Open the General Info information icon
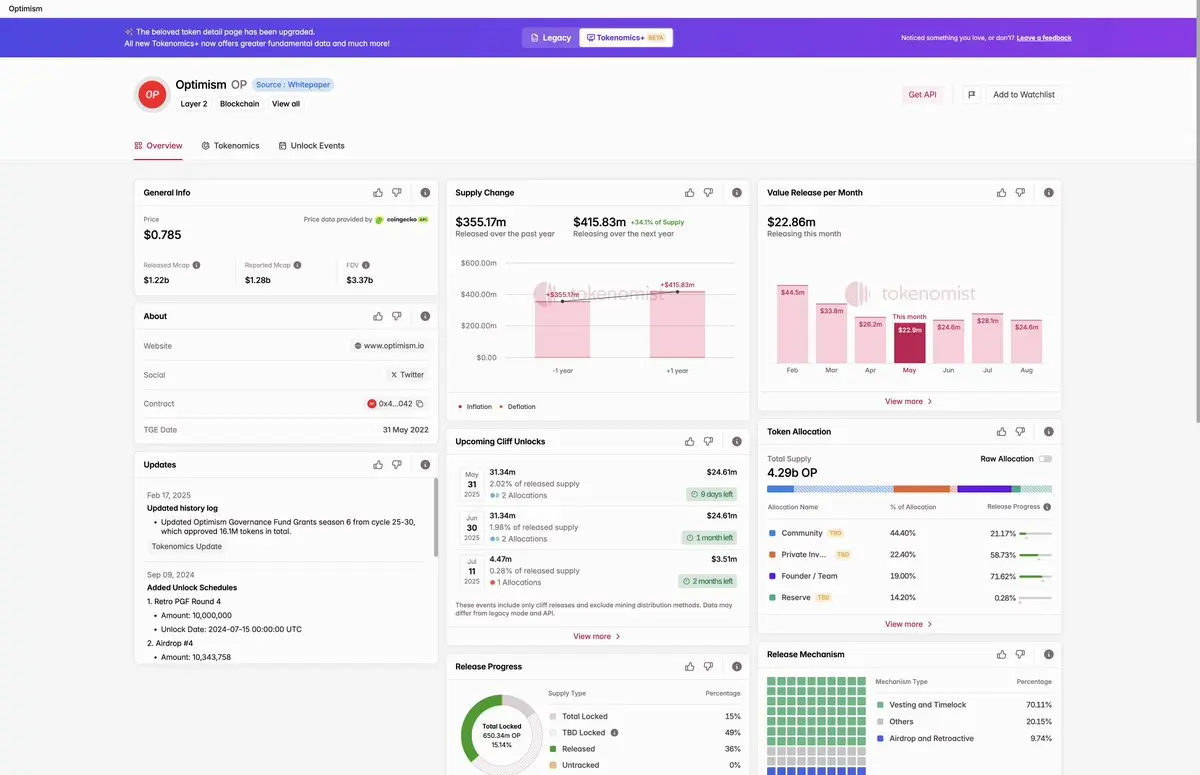The height and width of the screenshot is (775, 1200). click(x=425, y=193)
